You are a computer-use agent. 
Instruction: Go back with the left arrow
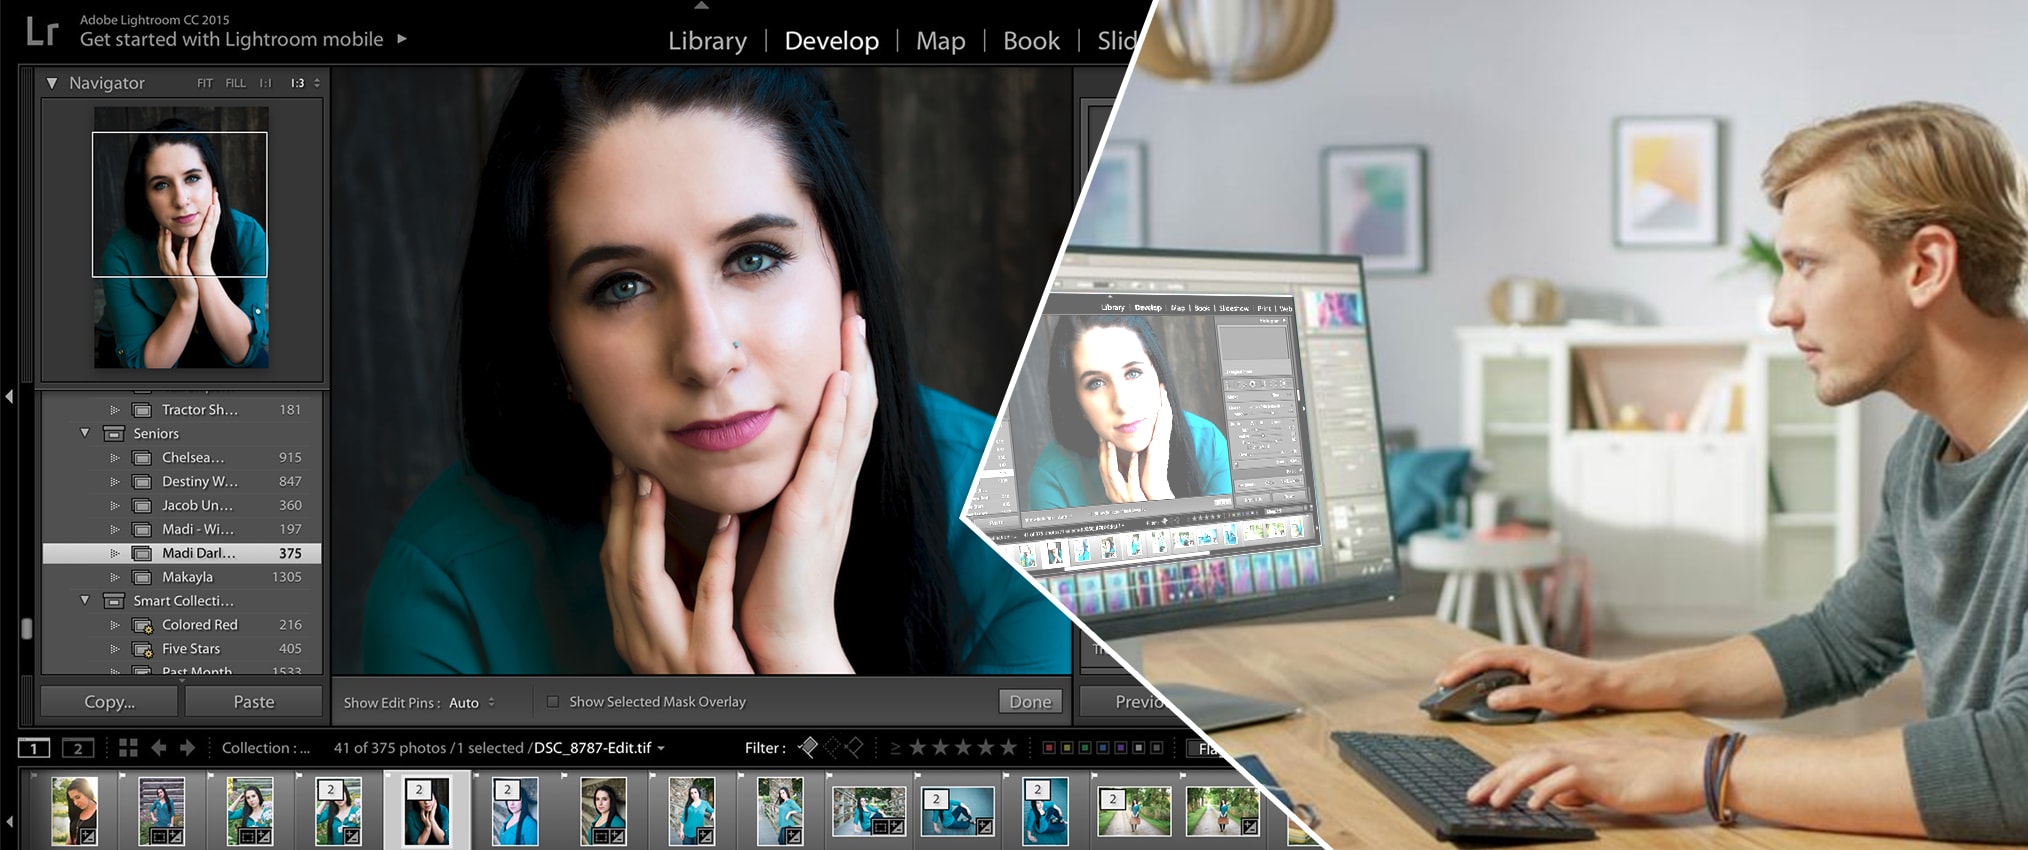pyautogui.click(x=159, y=748)
